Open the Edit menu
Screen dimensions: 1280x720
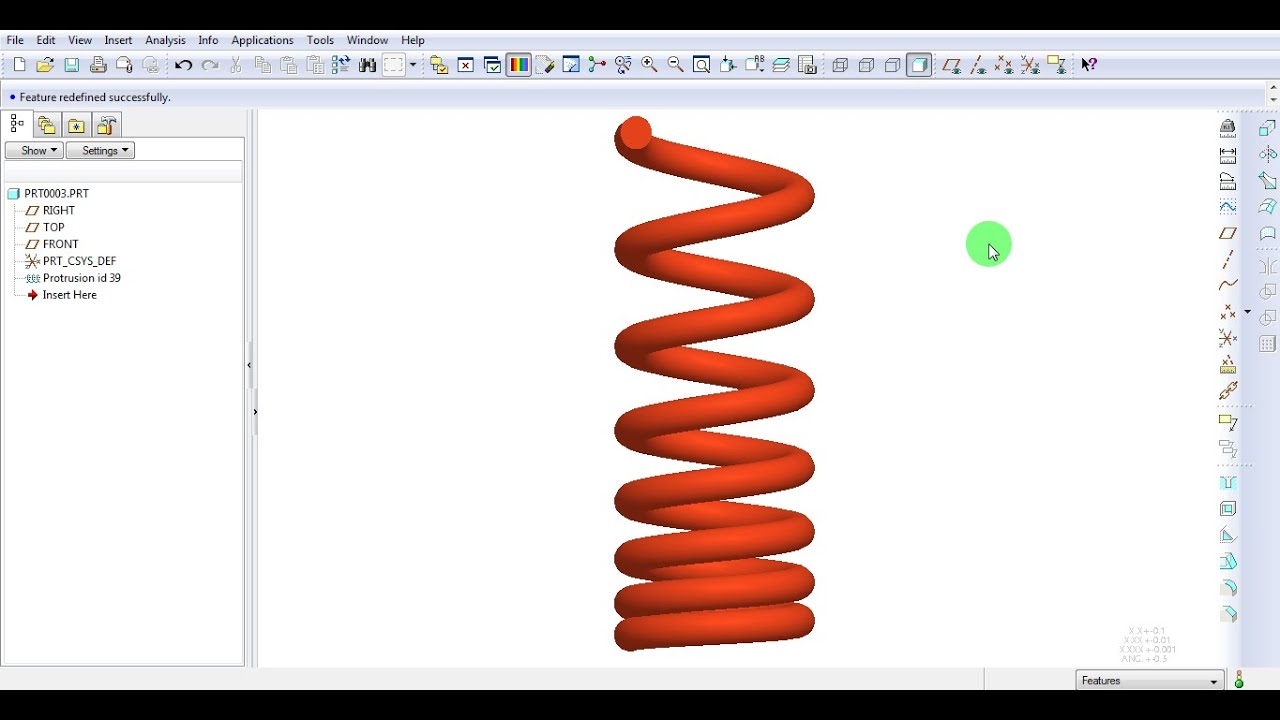tap(46, 40)
